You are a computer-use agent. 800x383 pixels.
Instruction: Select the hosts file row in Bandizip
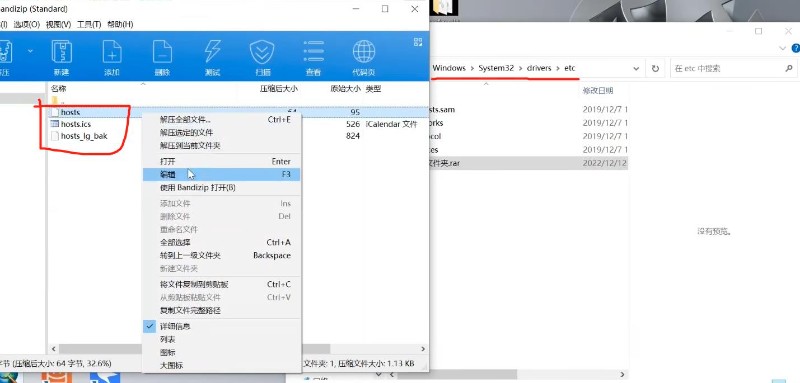(x=237, y=112)
